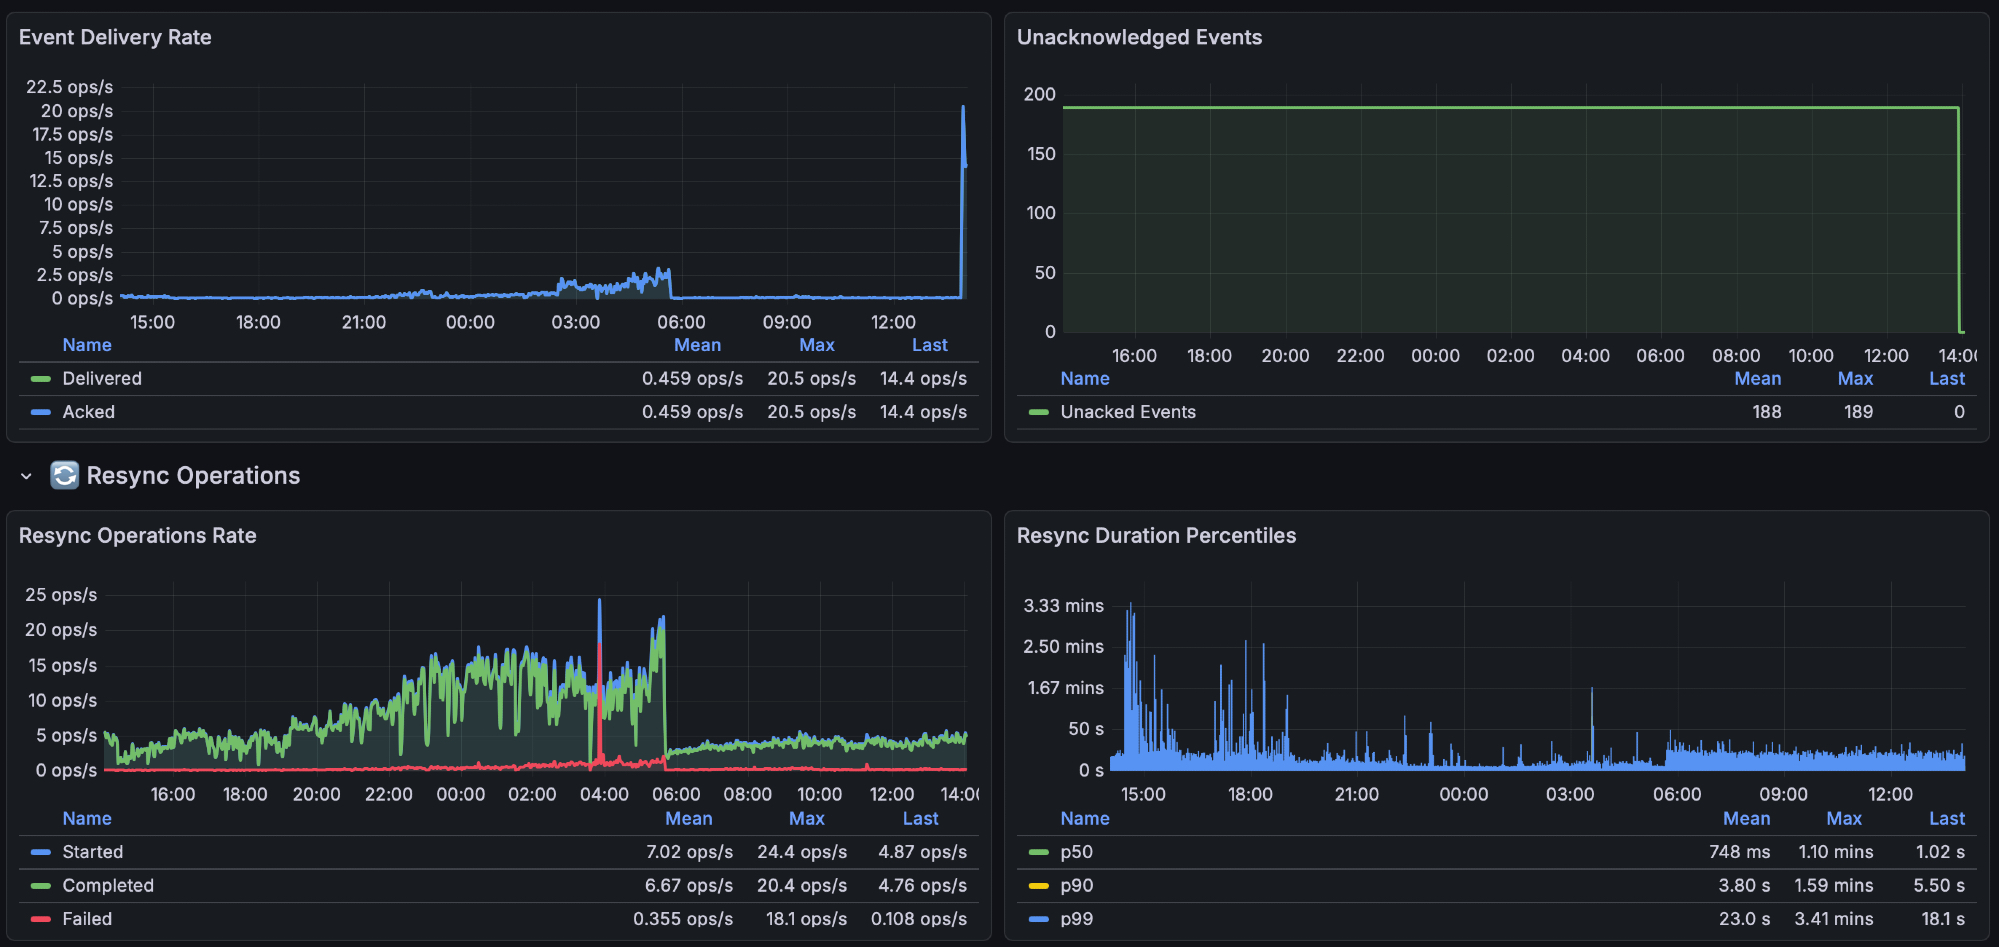The image size is (1999, 947).
Task: Open the Event Delivery Rate panel title menu
Action: click(x=115, y=37)
